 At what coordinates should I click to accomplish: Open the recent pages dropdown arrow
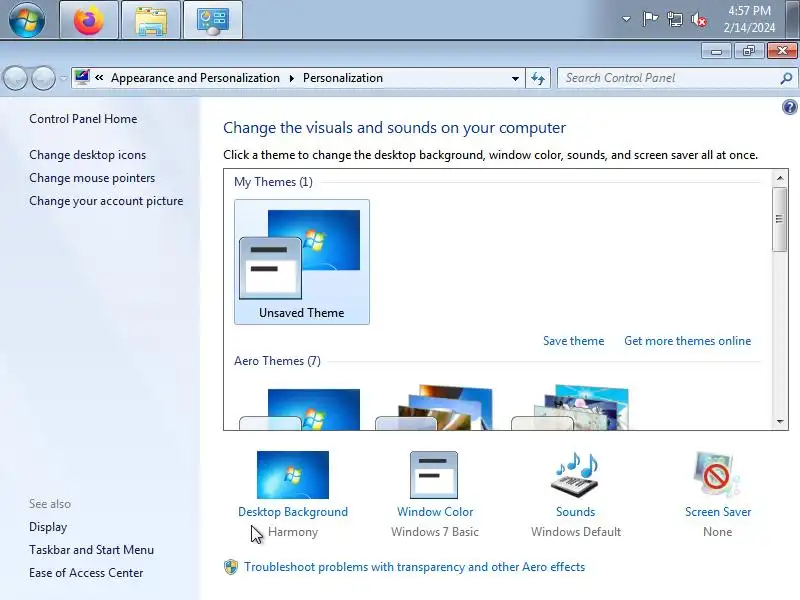pyautogui.click(x=63, y=79)
